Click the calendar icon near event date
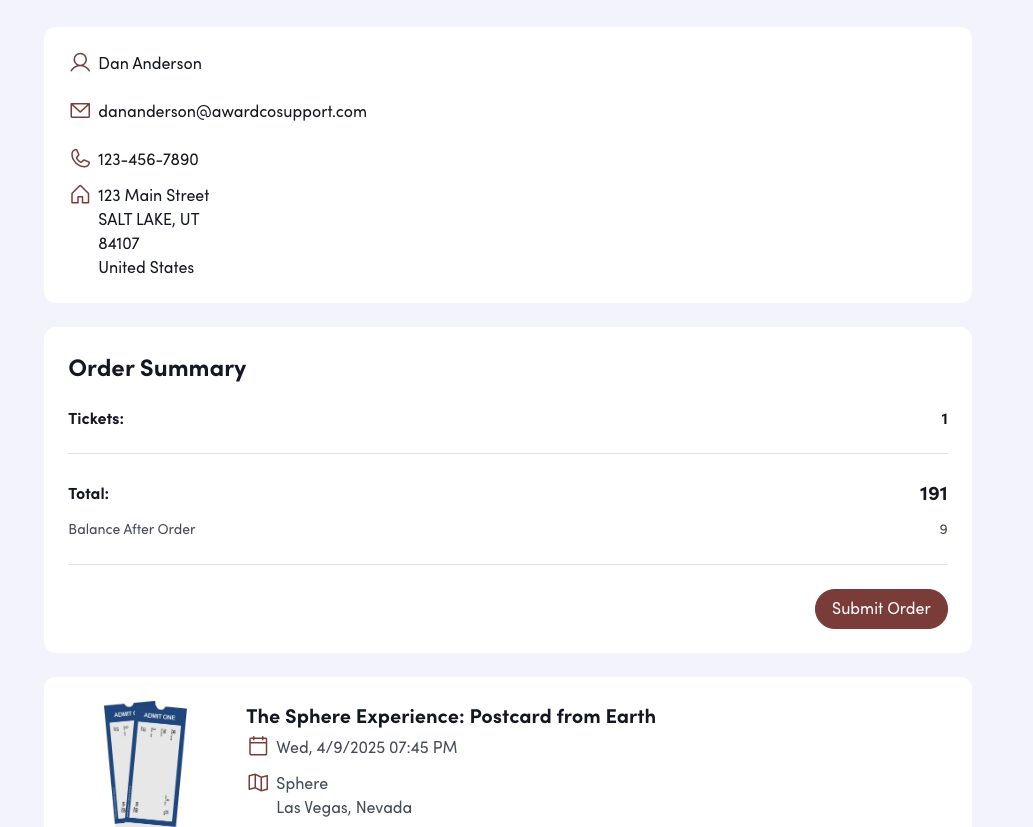Screen dimensions: 1033x827 click(x=258, y=746)
